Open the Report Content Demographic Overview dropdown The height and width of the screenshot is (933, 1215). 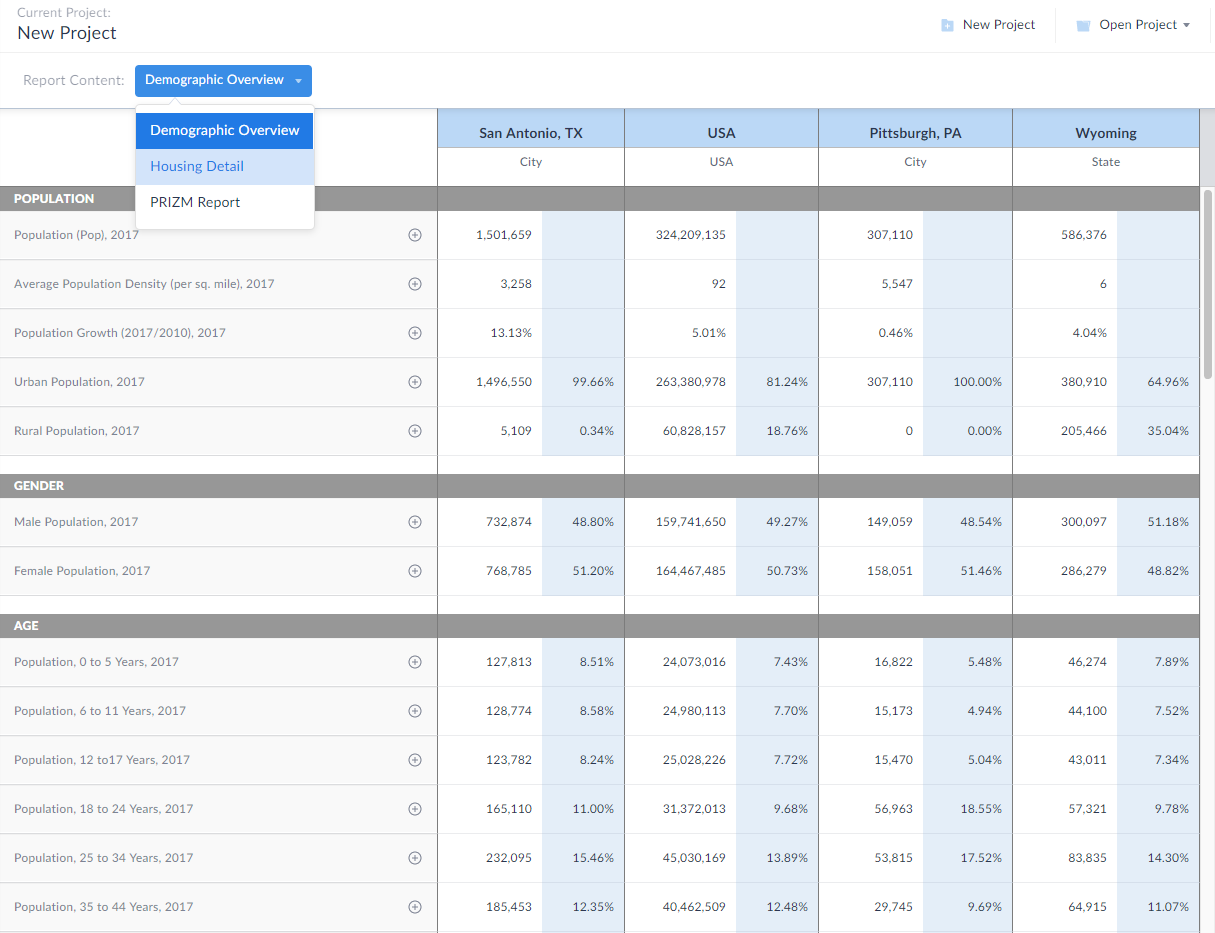(223, 80)
